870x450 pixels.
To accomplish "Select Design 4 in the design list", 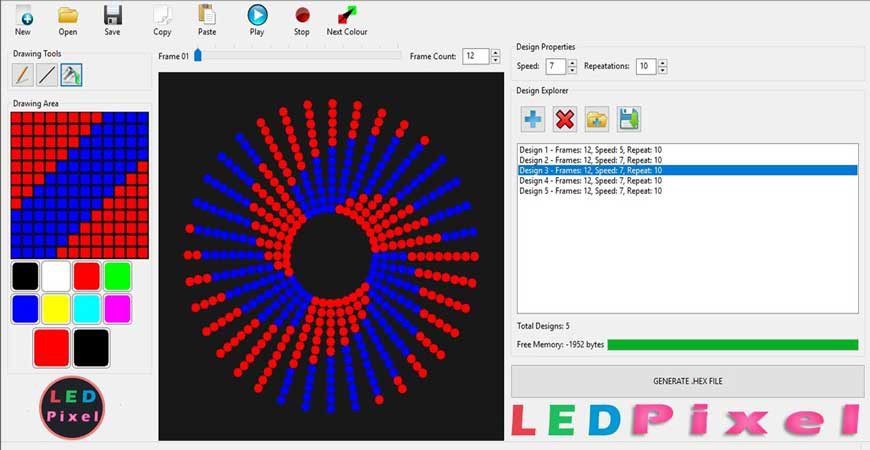I will tap(688, 180).
